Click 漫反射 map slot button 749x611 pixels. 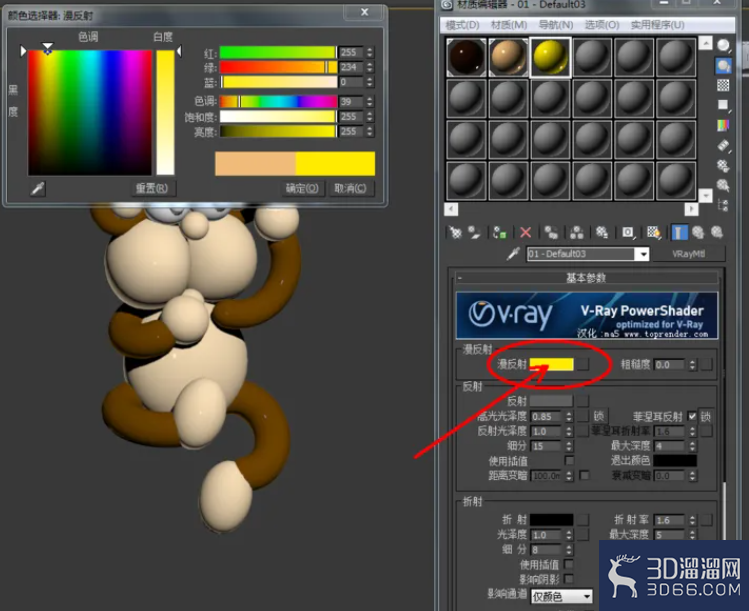pos(582,364)
